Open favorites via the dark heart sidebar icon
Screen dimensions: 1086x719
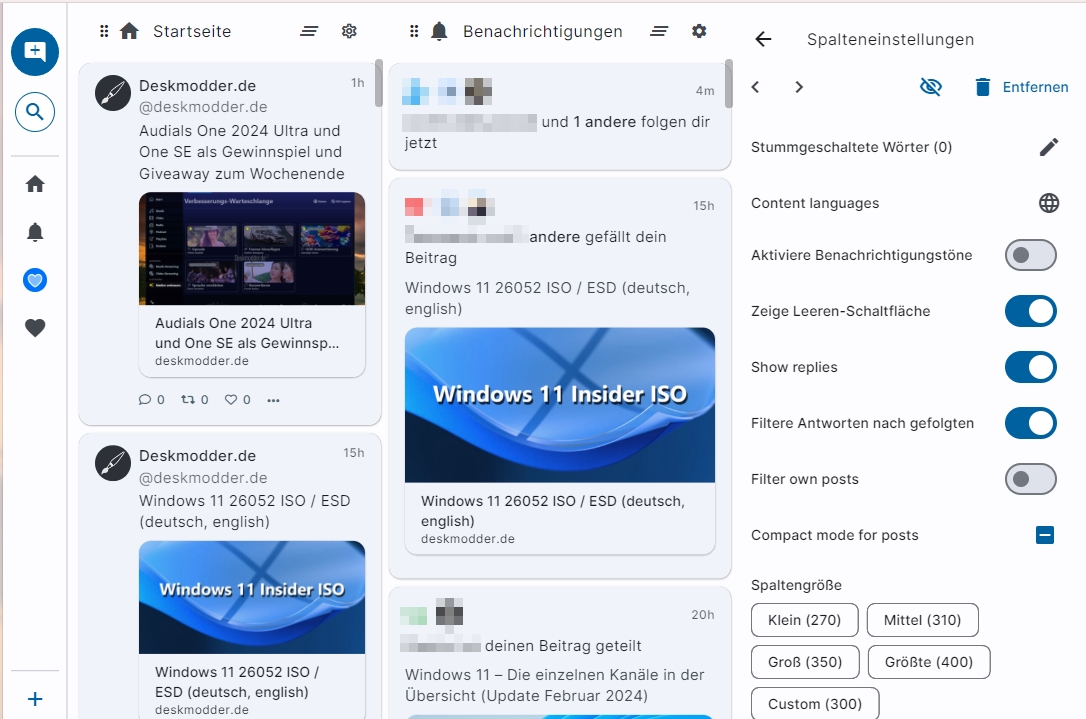(x=35, y=328)
